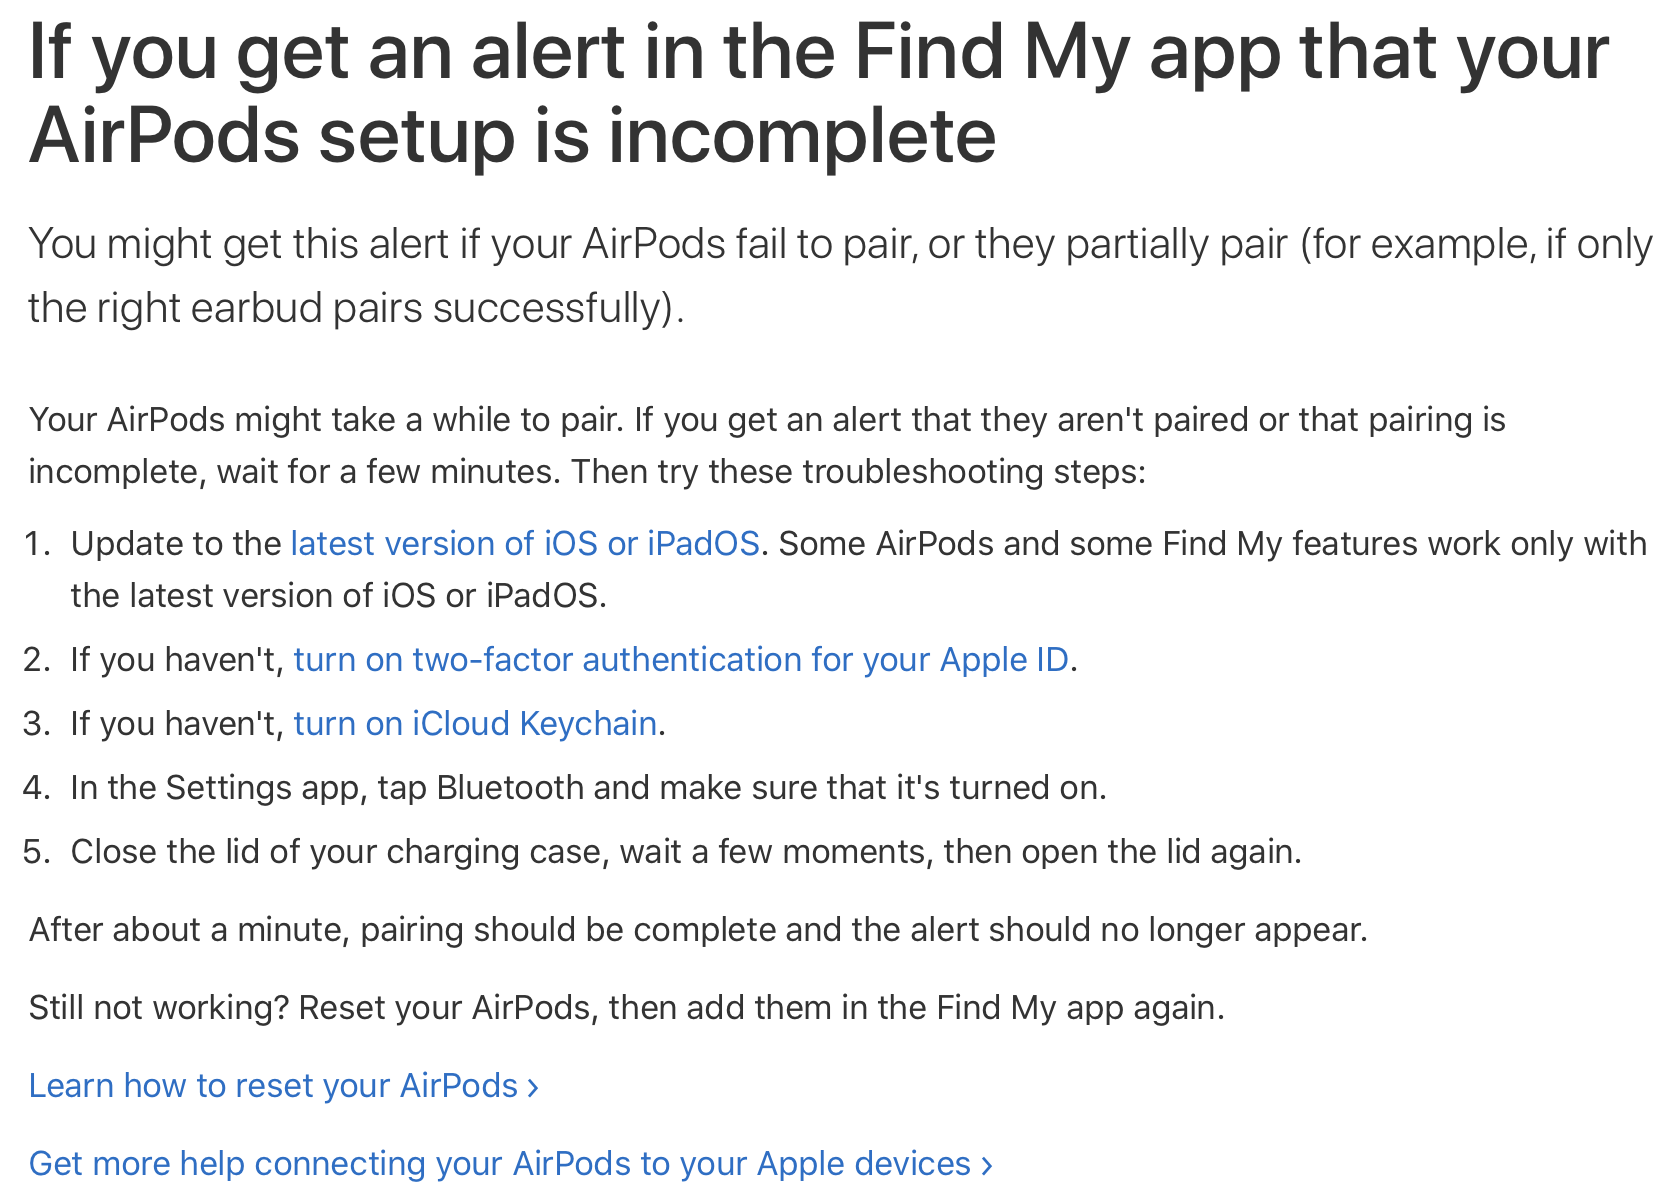Click 'the right earbud pairs successfully' text
1672x1196 pixels.
click(x=355, y=309)
